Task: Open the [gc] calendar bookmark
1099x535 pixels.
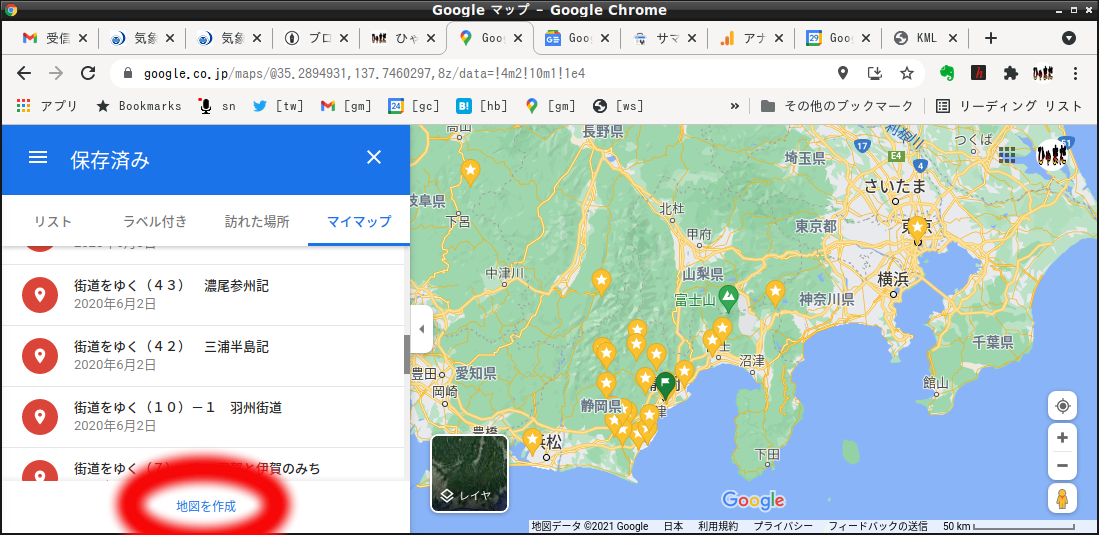Action: (414, 106)
